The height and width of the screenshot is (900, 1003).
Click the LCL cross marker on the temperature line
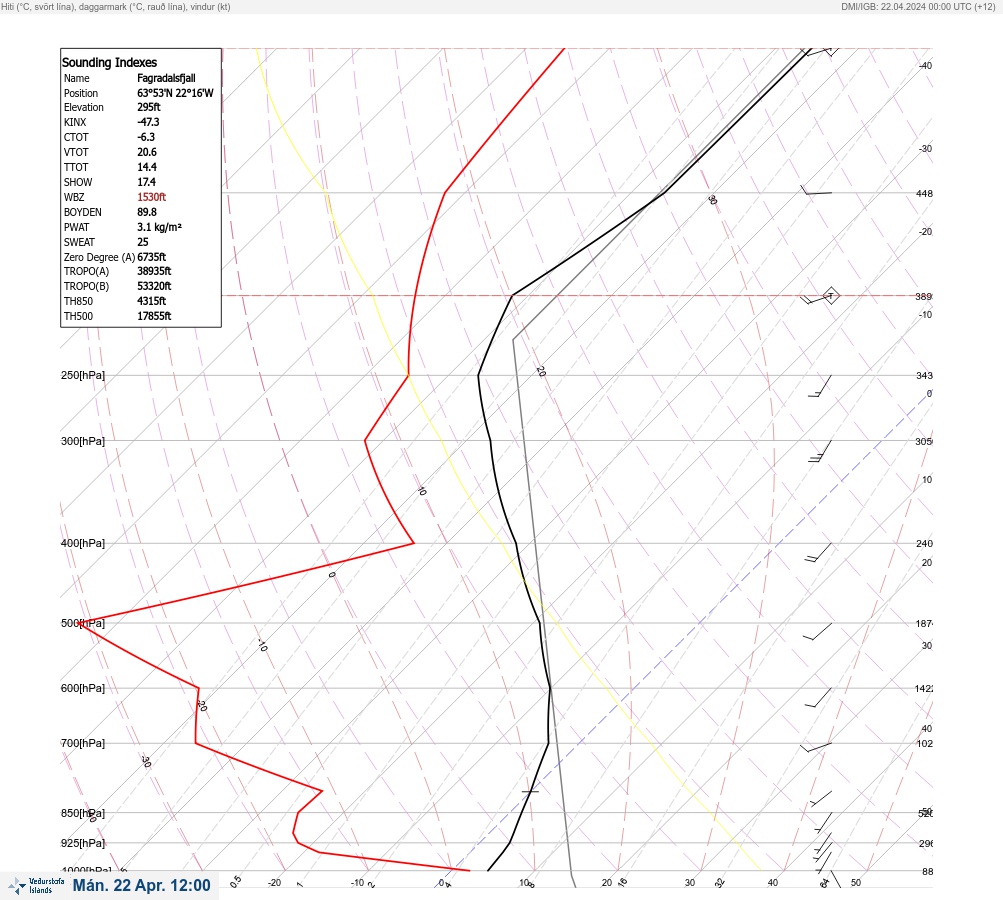point(530,791)
